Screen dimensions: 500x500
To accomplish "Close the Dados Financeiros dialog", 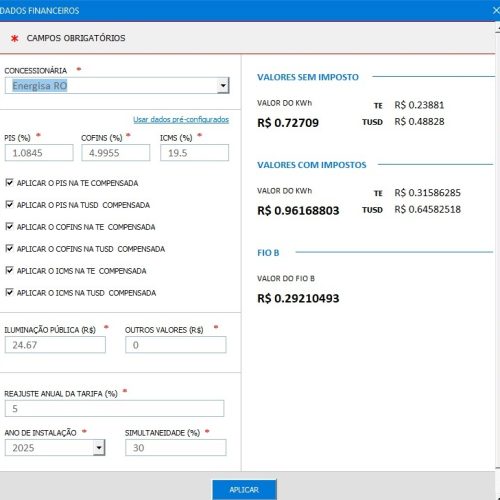I will [496, 10].
